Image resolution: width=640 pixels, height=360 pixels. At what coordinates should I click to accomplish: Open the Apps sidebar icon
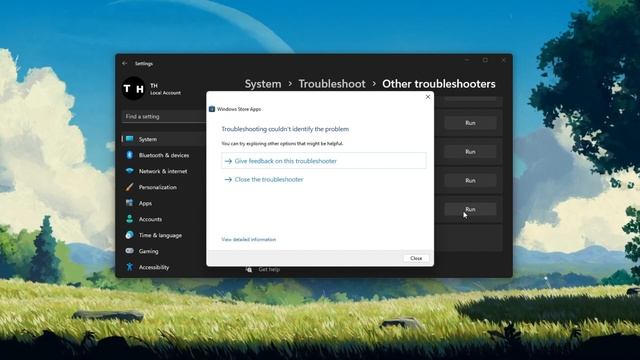[x=129, y=203]
